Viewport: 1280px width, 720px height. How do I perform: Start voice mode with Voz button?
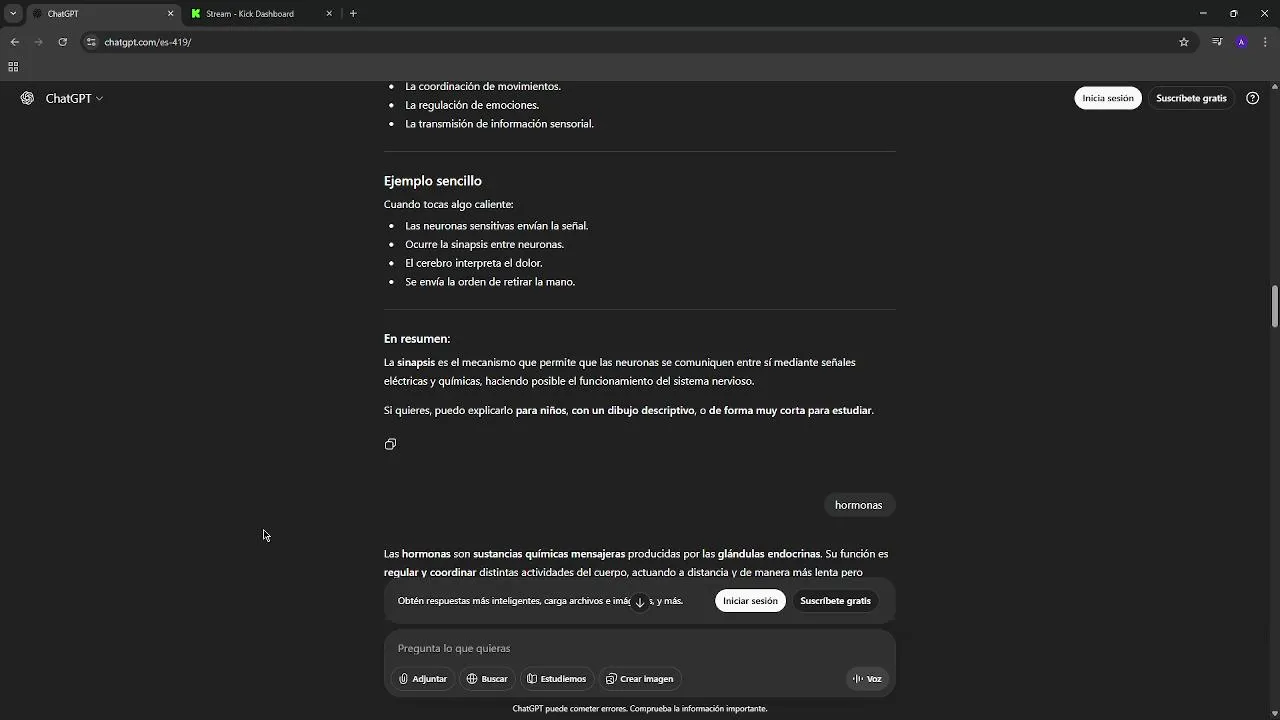(867, 679)
